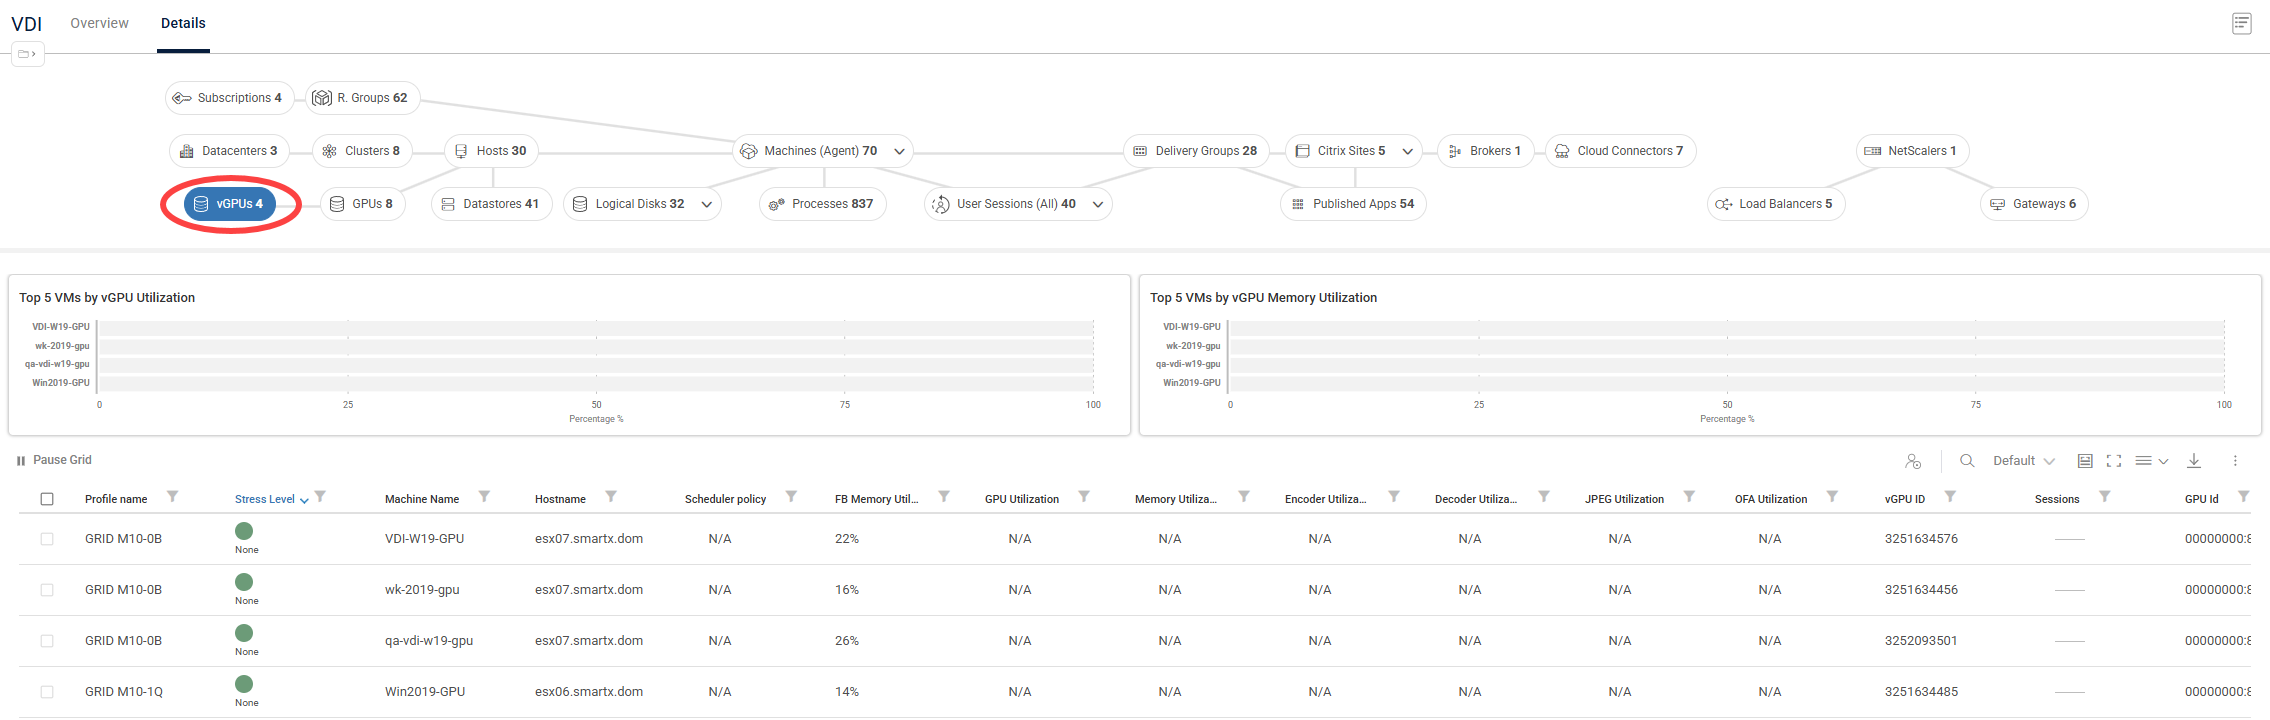The width and height of the screenshot is (2270, 720).
Task: Tick the qa-vdi-w19-gpu row checkbox
Action: (x=47, y=641)
